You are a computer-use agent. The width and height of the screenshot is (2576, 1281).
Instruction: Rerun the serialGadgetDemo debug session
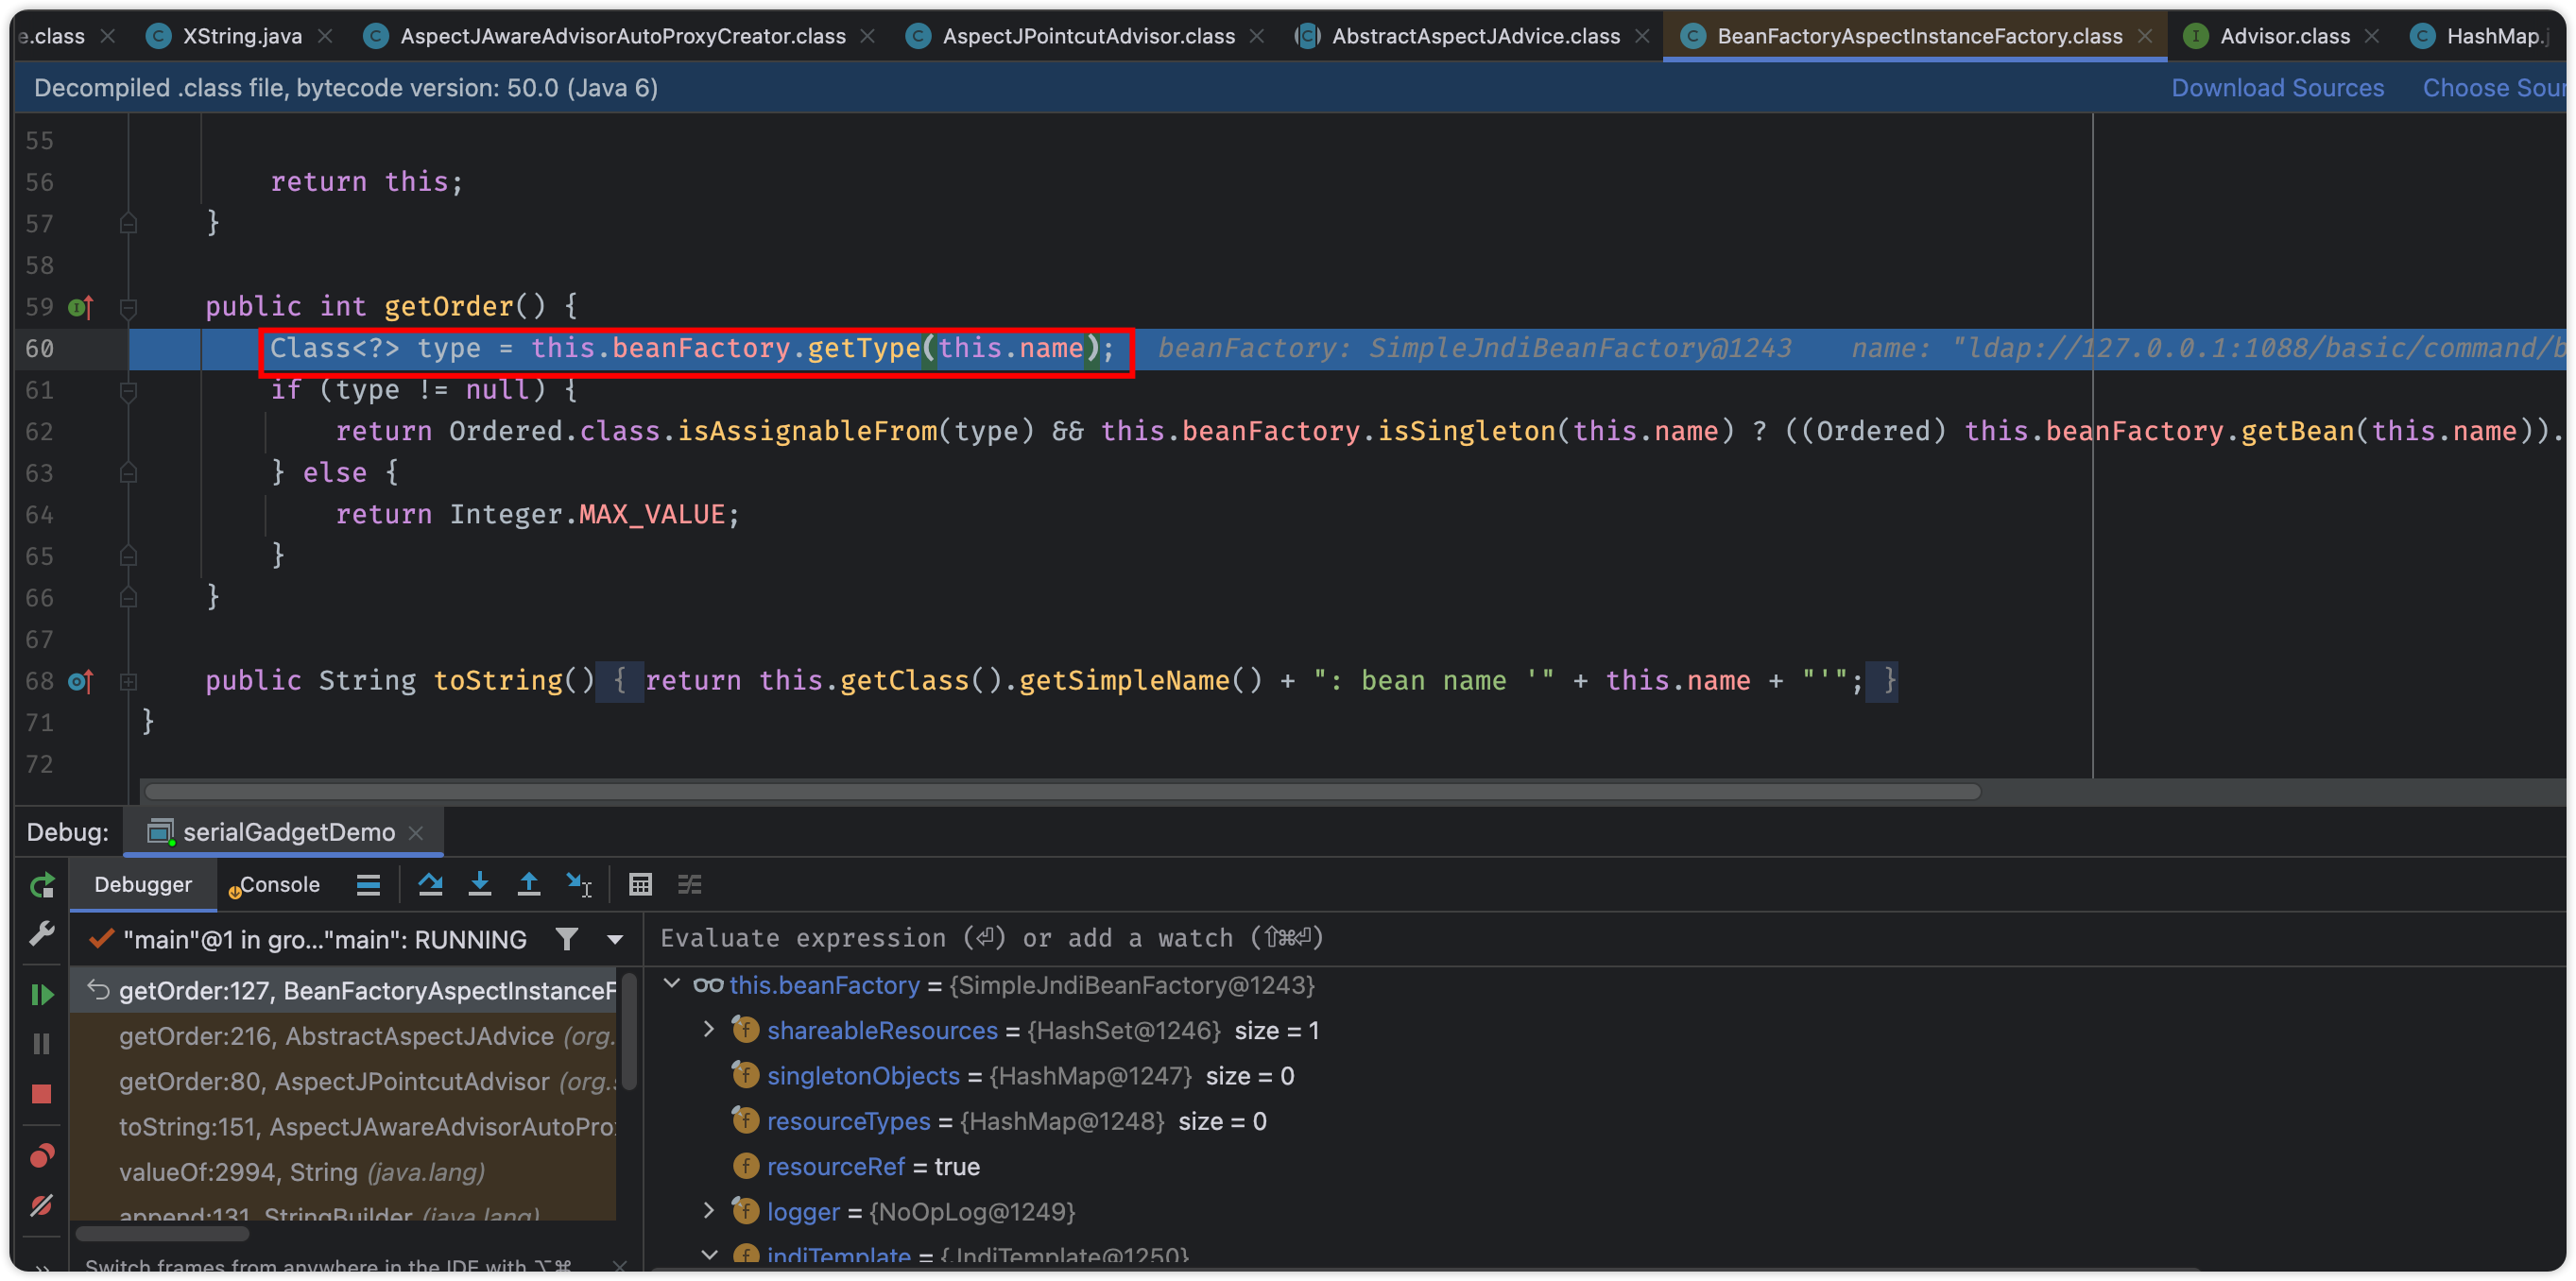tap(42, 885)
